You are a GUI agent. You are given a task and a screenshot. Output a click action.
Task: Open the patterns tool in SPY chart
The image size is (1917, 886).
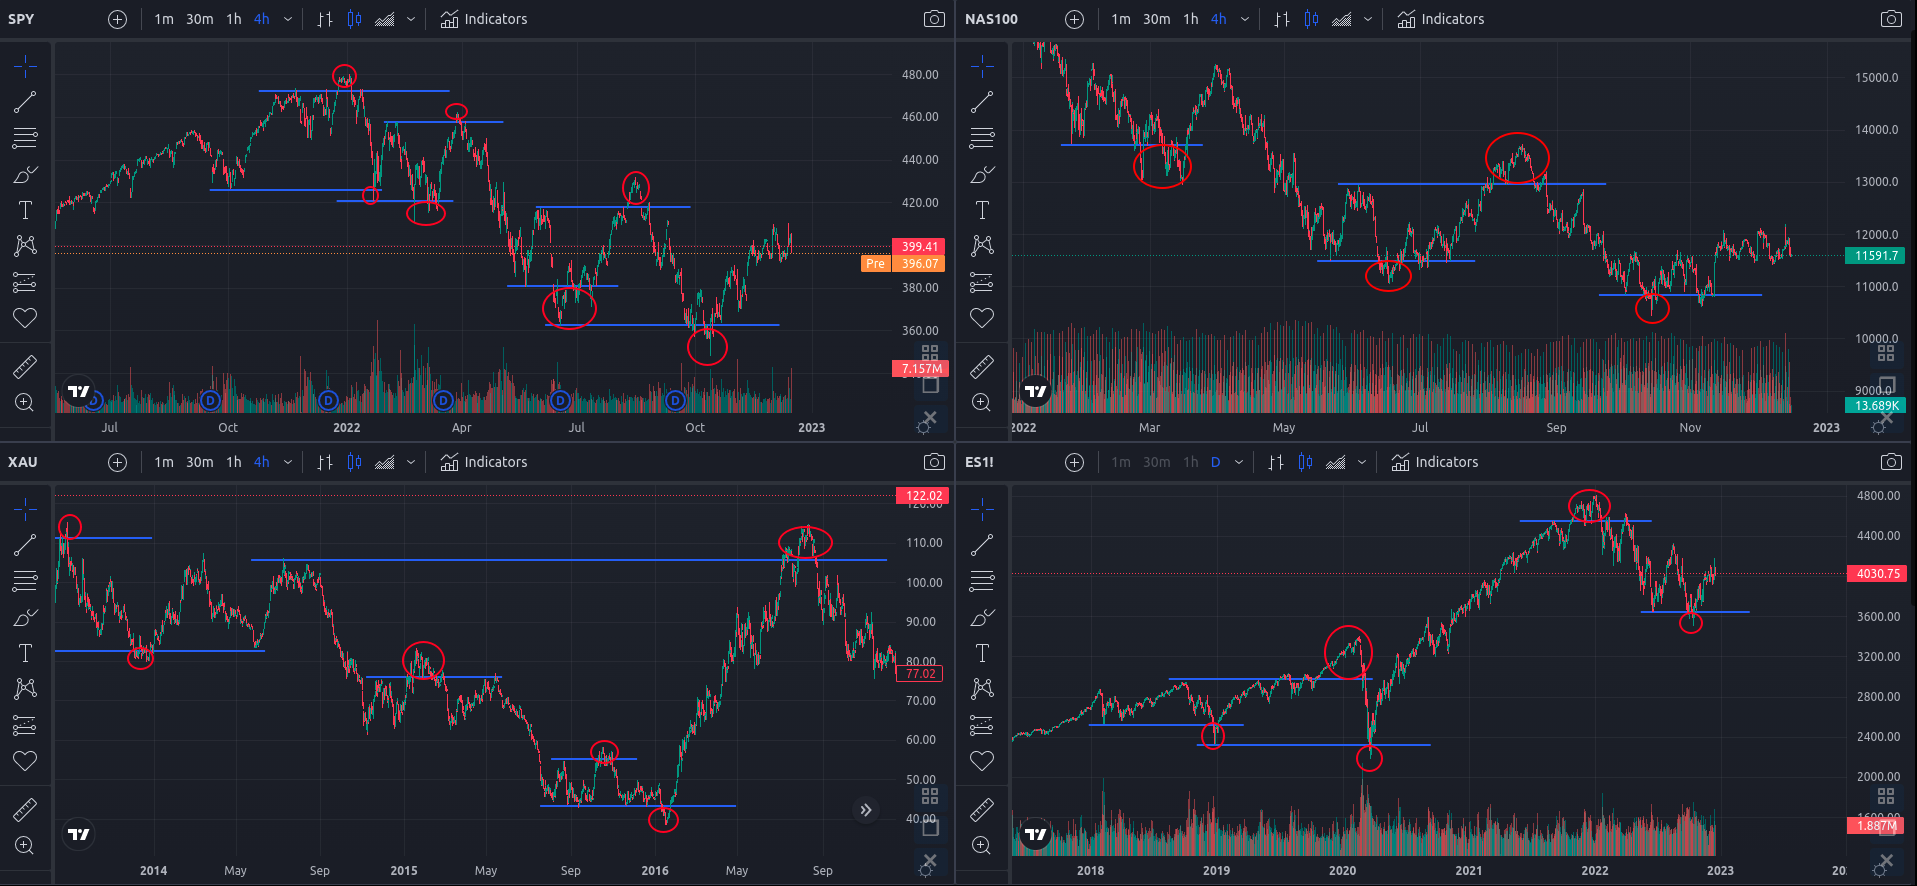coord(25,246)
